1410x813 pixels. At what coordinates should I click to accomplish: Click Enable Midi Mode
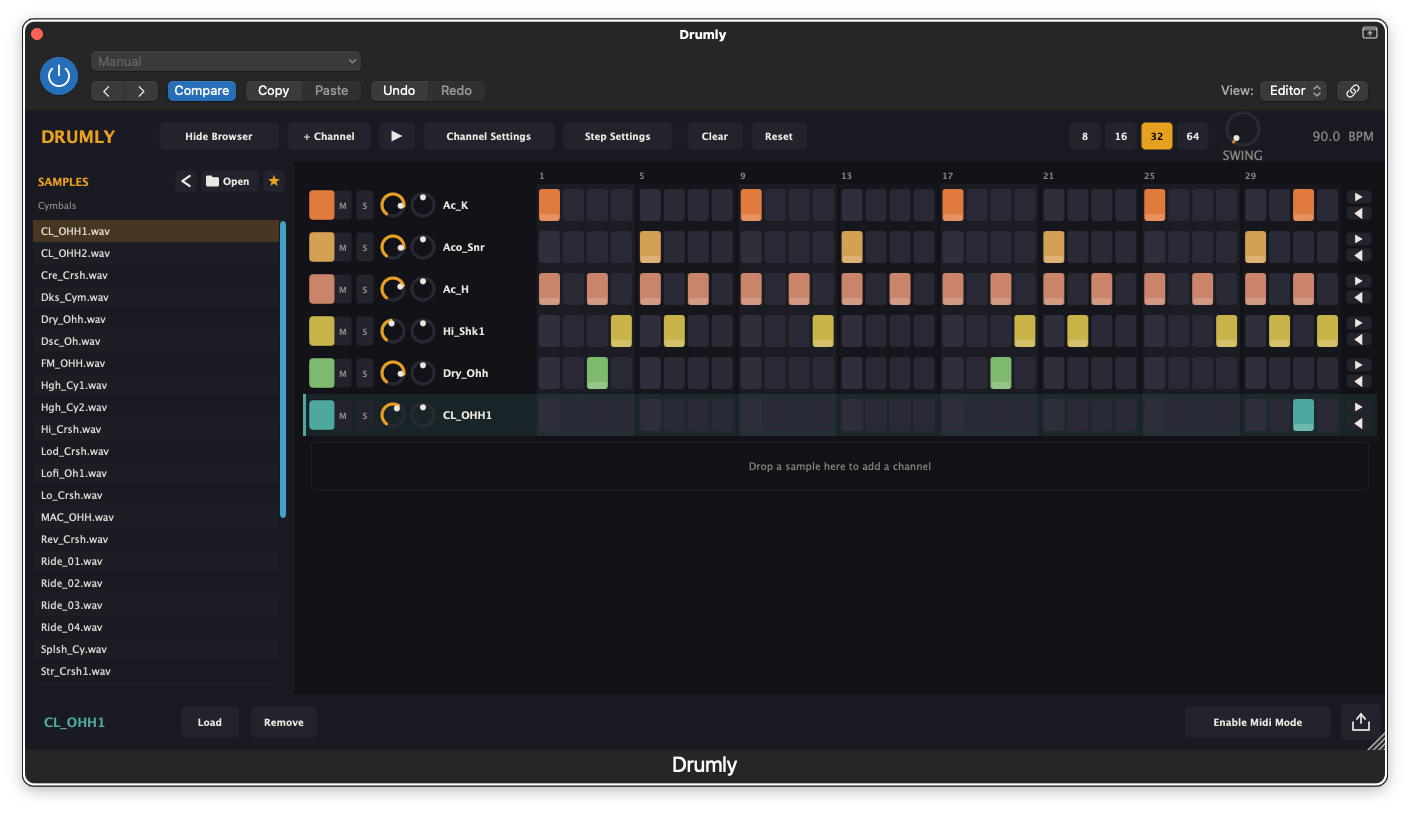1258,722
